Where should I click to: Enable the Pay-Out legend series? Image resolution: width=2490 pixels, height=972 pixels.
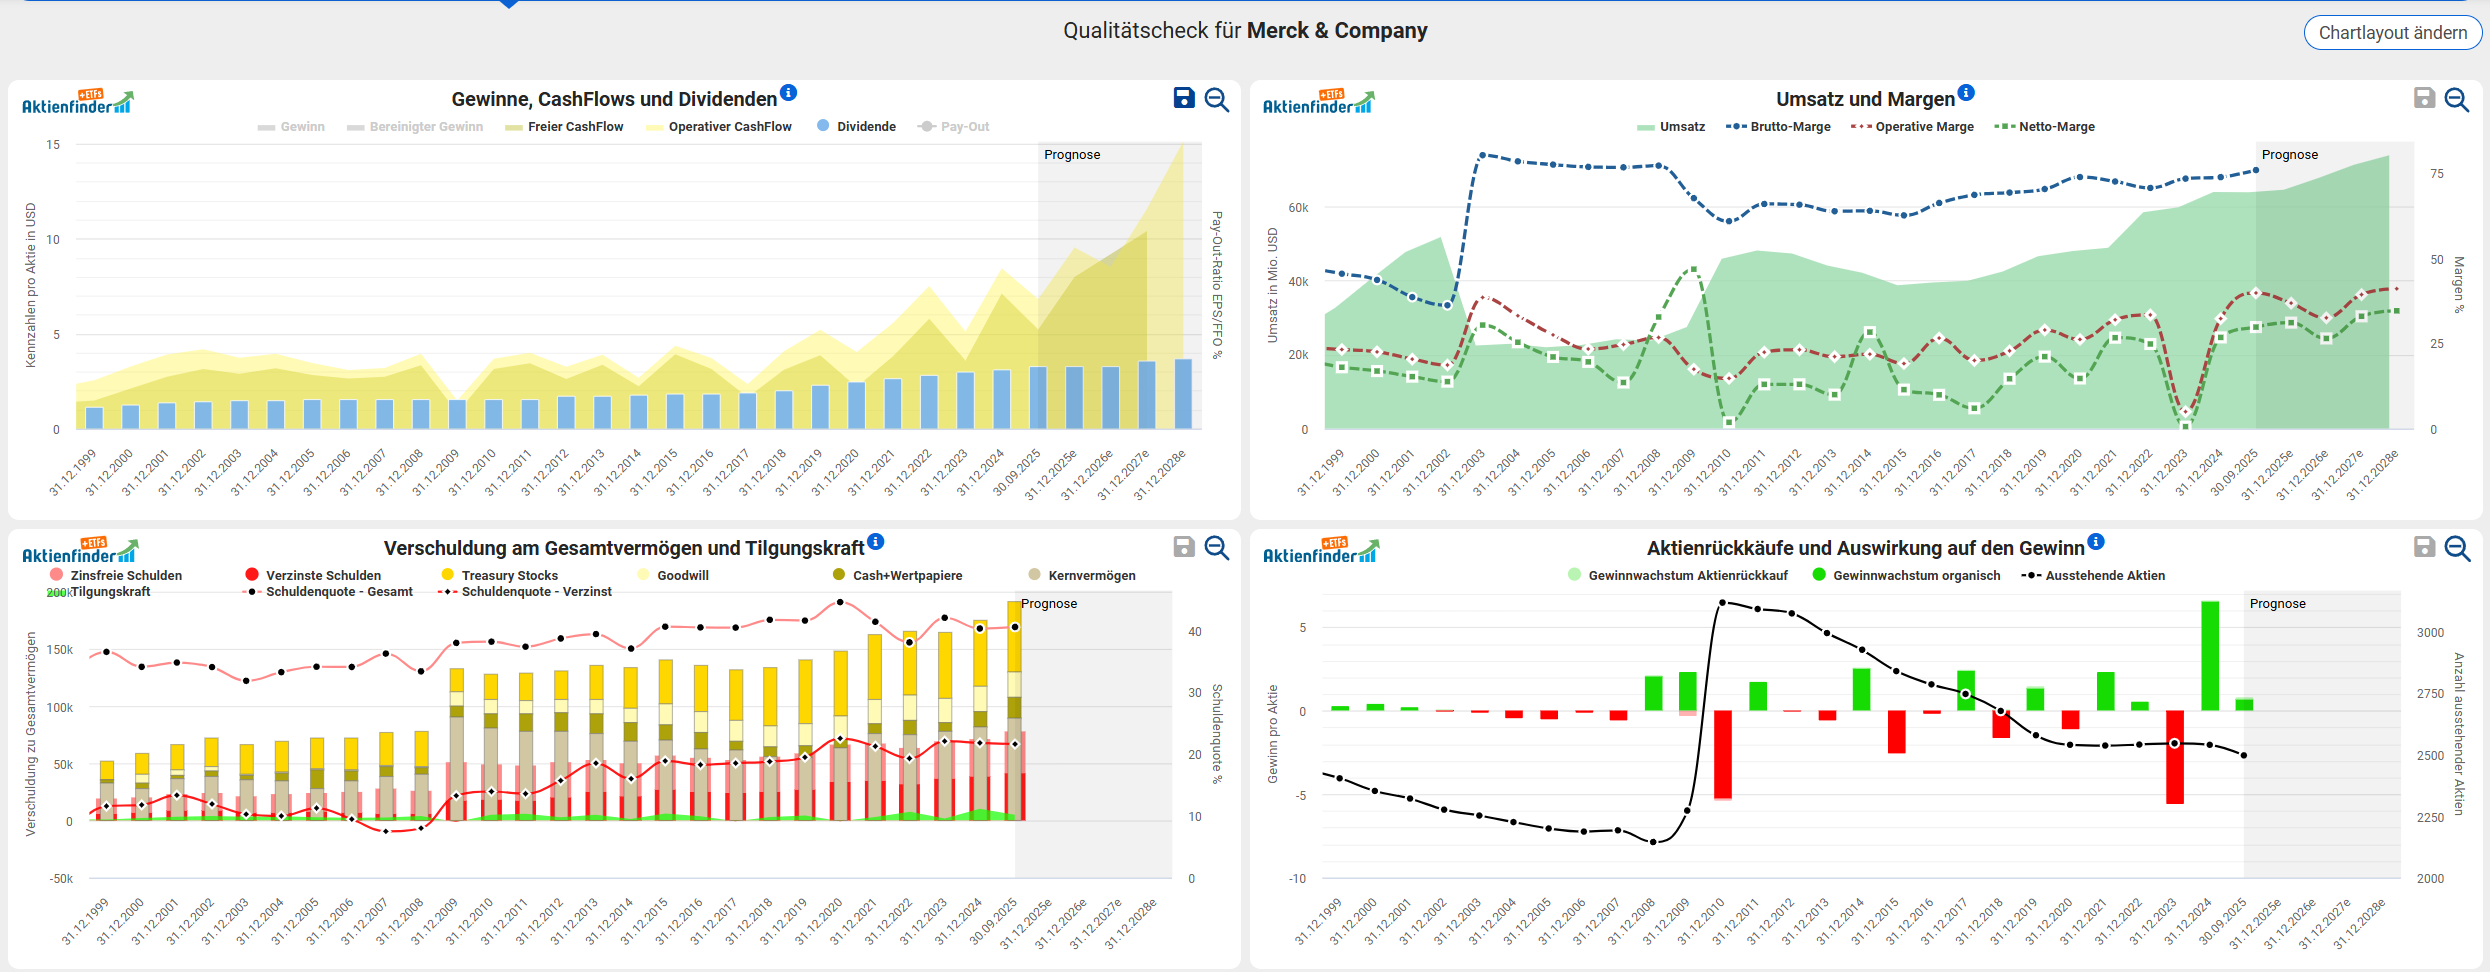[954, 127]
